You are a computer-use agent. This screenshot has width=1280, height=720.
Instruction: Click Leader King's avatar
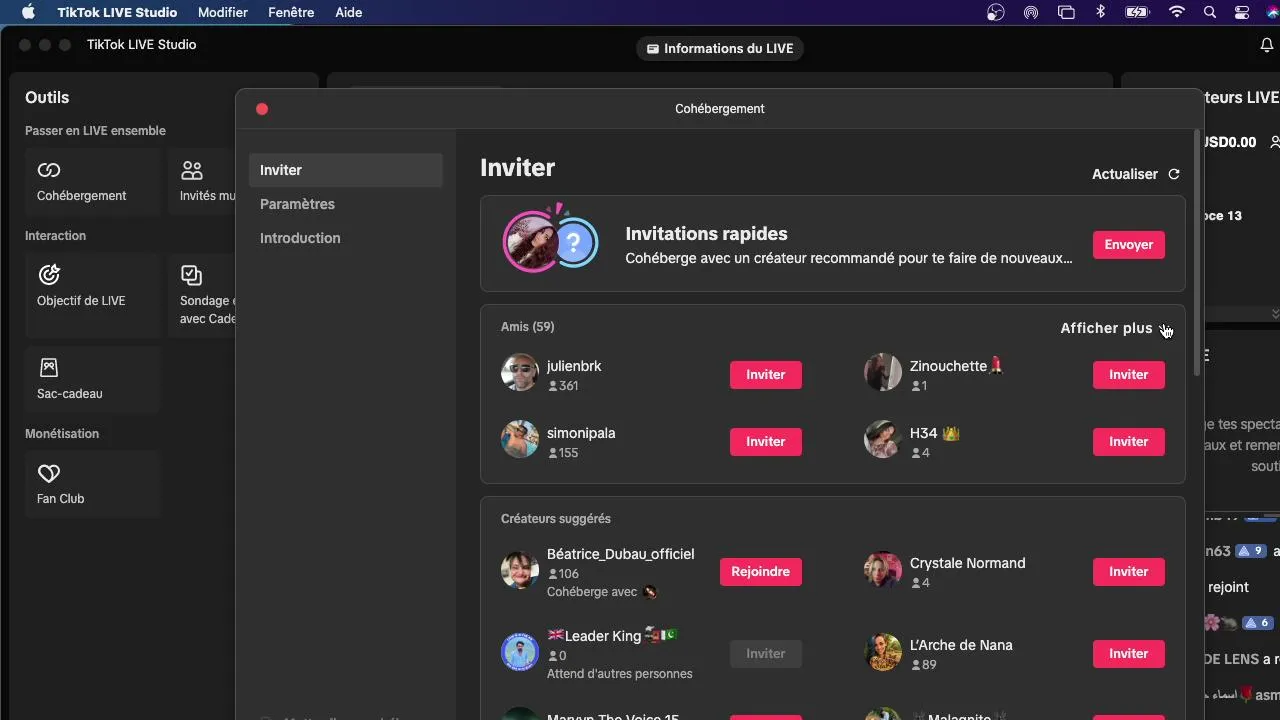click(520, 652)
